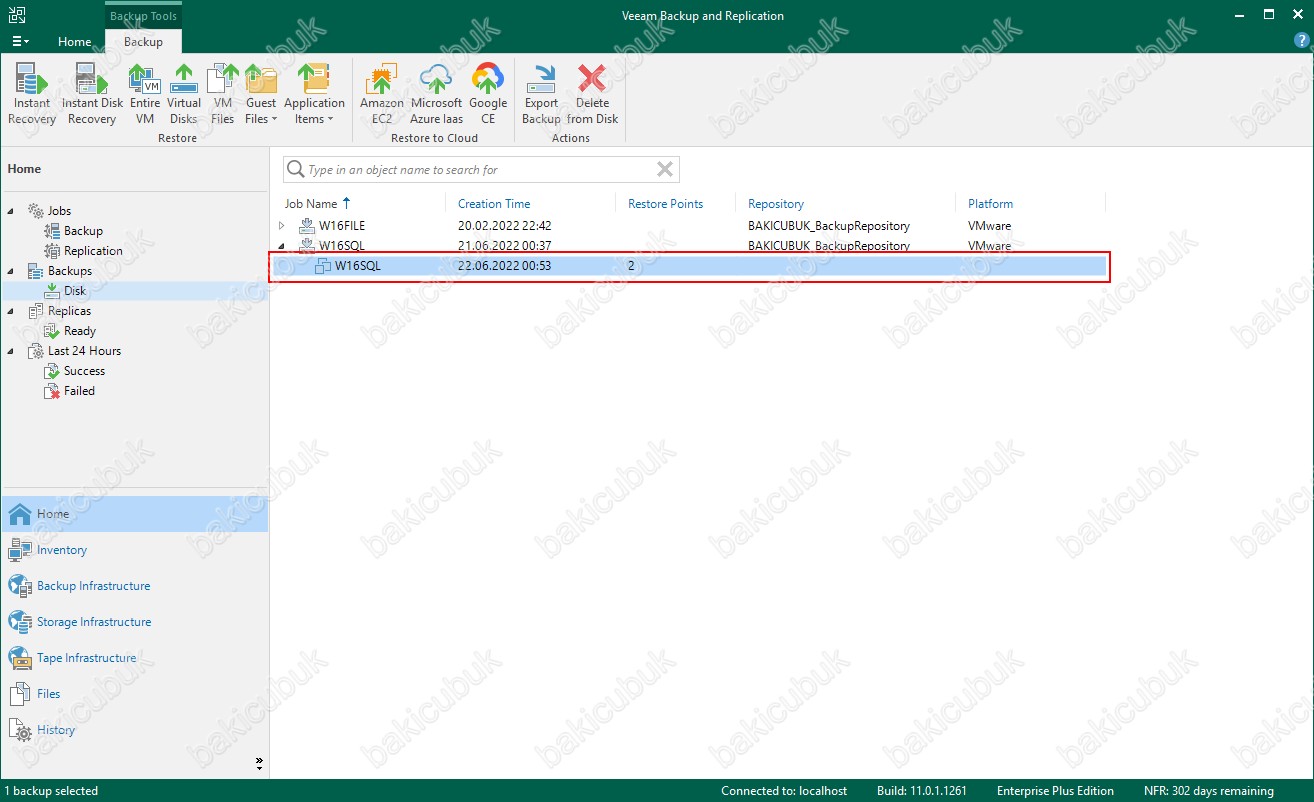This screenshot has width=1314, height=802.
Task: Open Guest Files dropdown
Action: 261,94
